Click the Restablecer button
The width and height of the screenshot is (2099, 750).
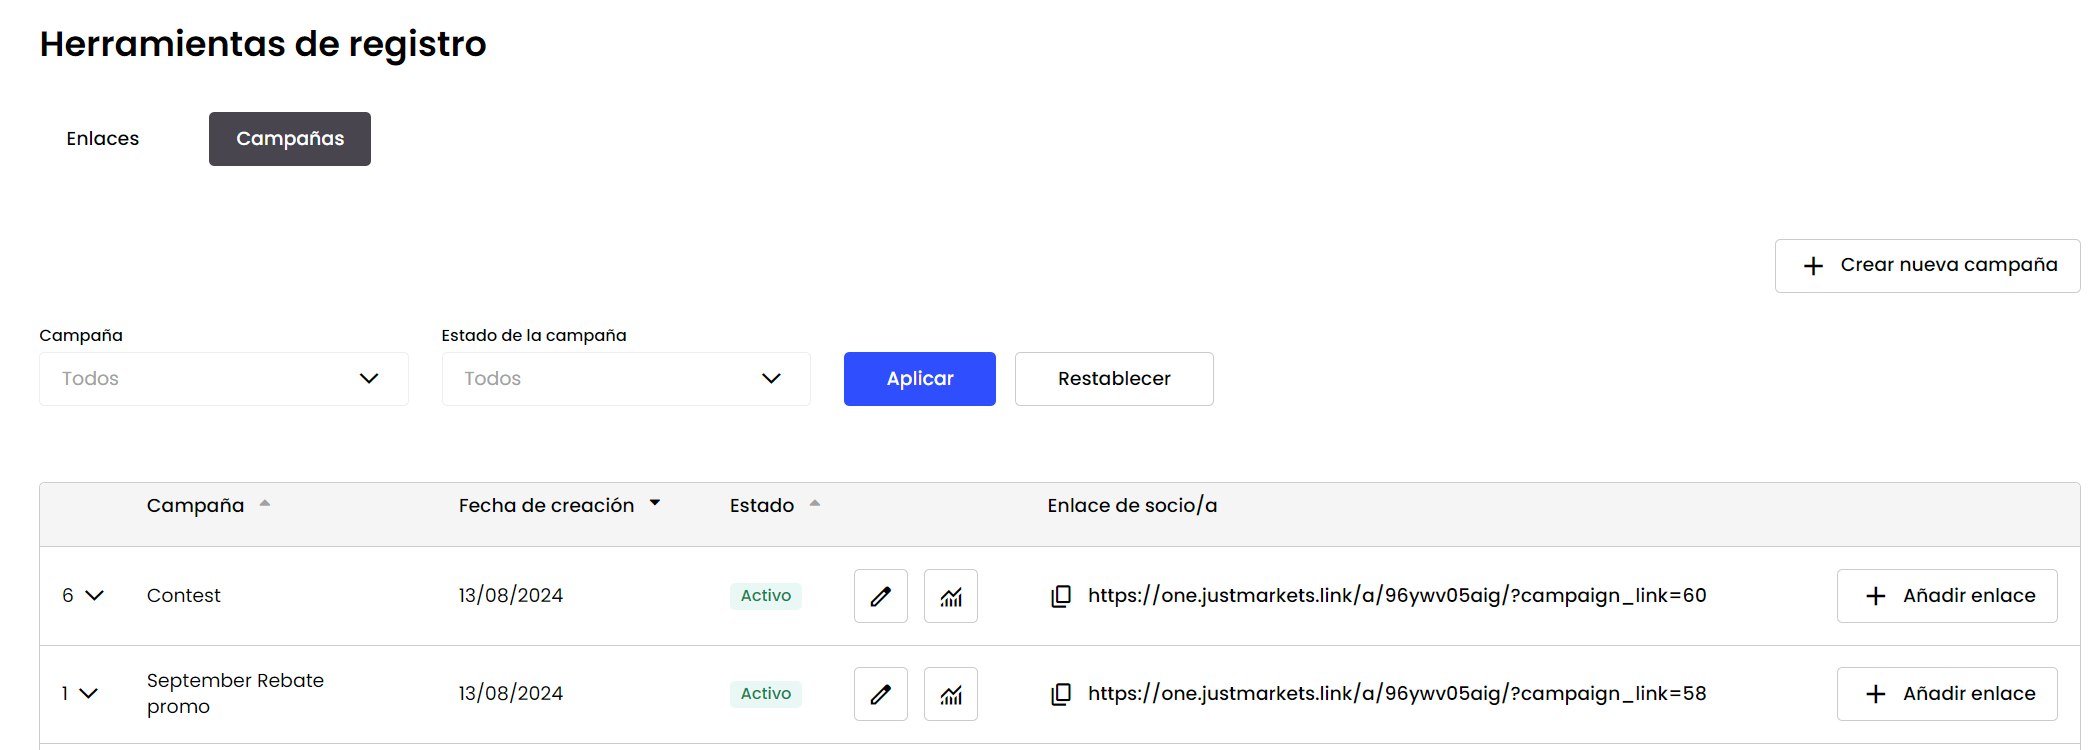coord(1114,379)
